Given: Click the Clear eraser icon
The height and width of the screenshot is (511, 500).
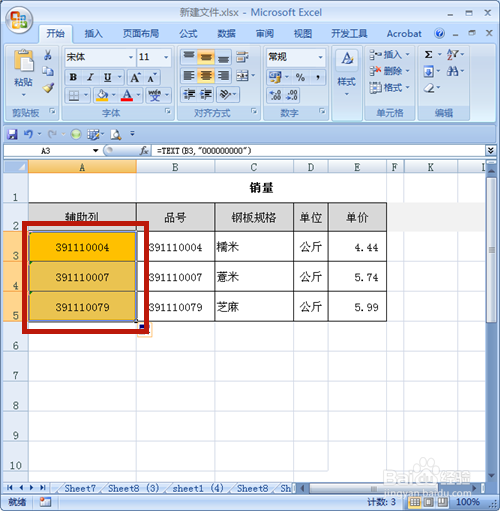Looking at the screenshot, I should (429, 88).
